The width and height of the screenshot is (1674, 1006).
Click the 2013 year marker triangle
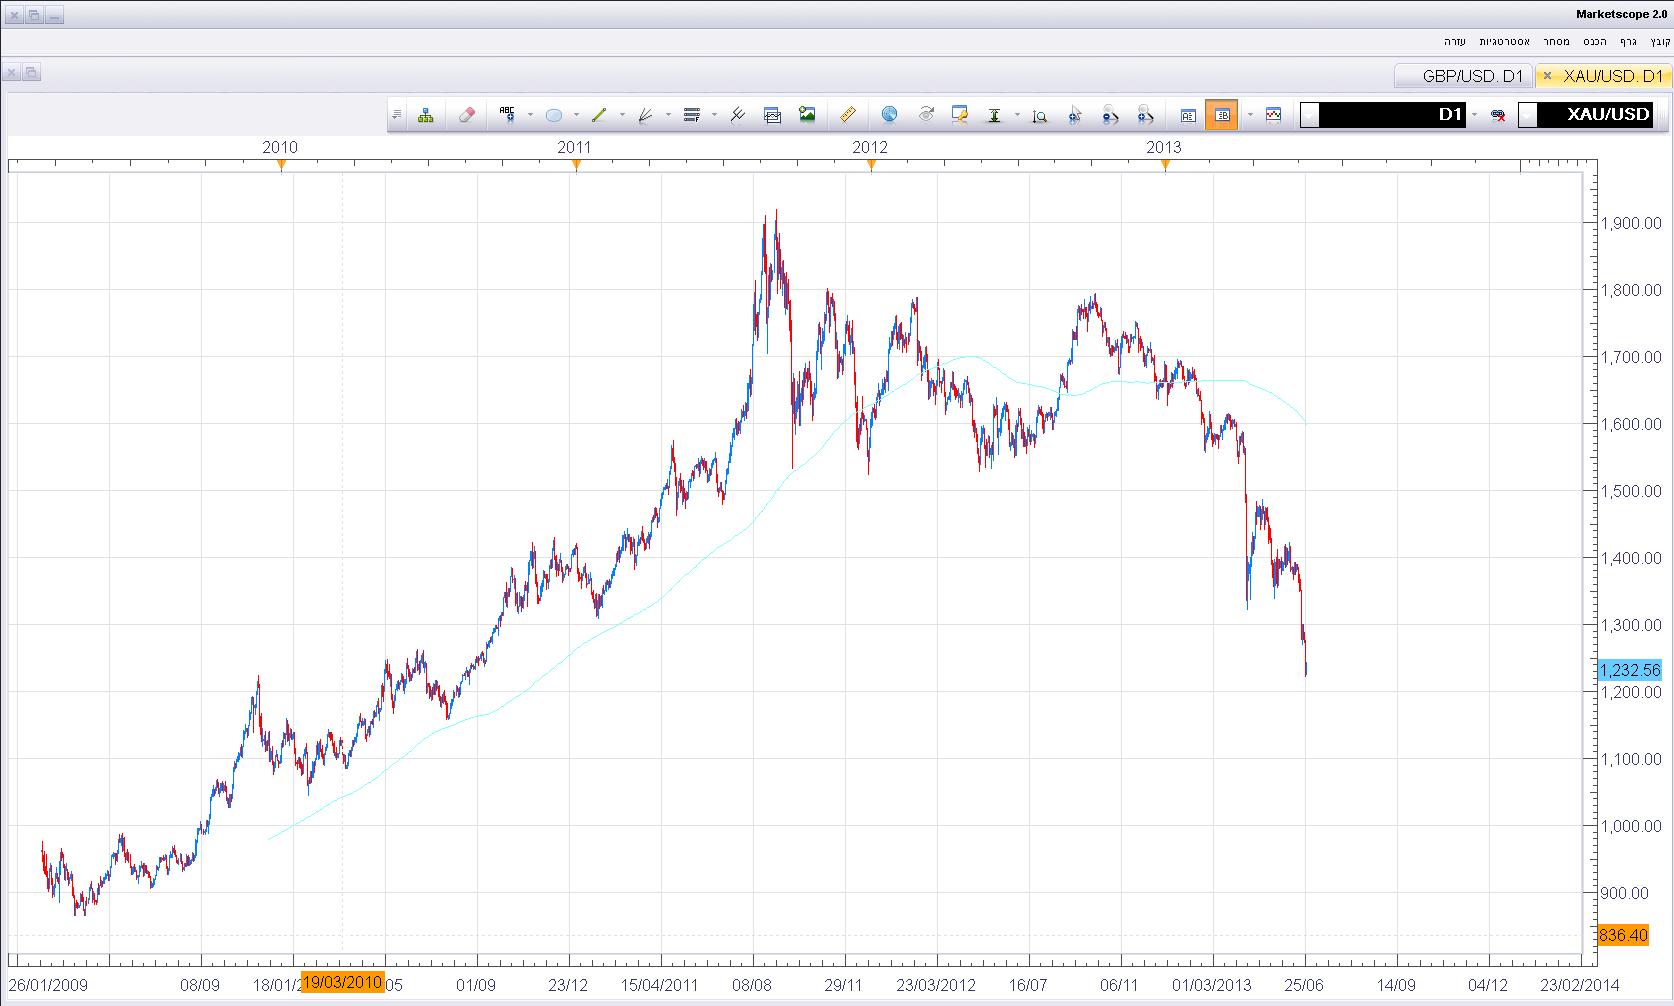point(1165,166)
